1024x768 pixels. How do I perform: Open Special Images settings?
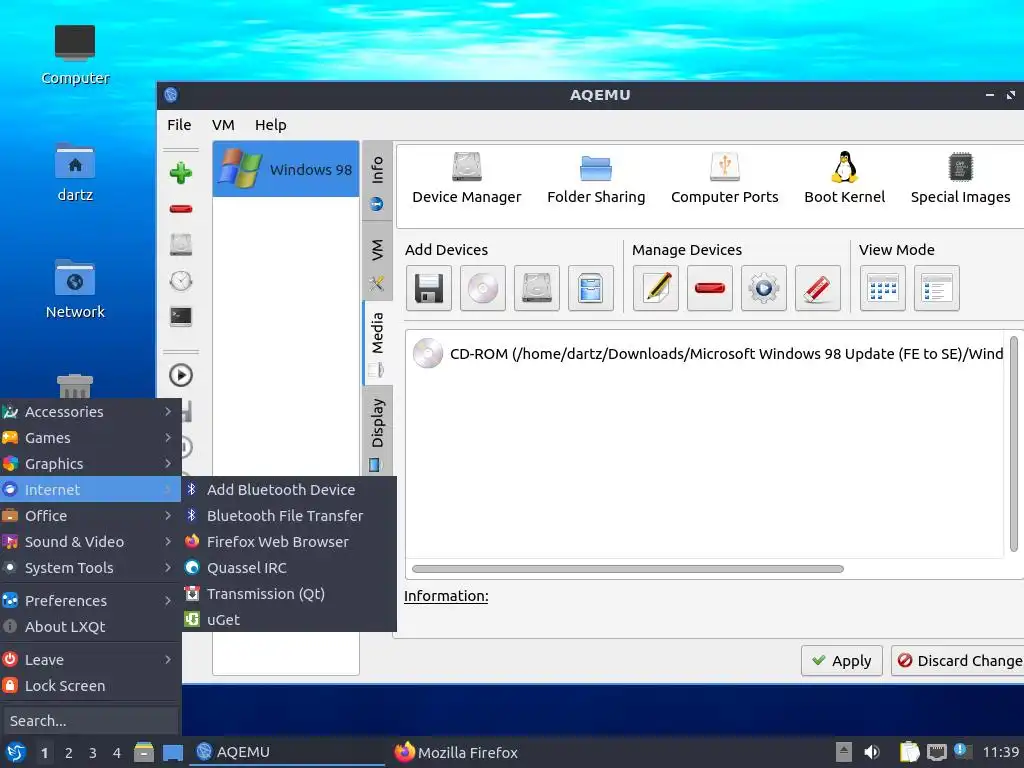(960, 179)
